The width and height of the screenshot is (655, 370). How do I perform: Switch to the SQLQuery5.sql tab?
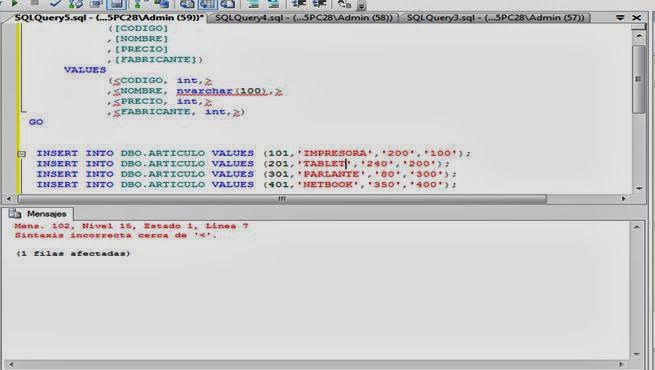[x=109, y=18]
